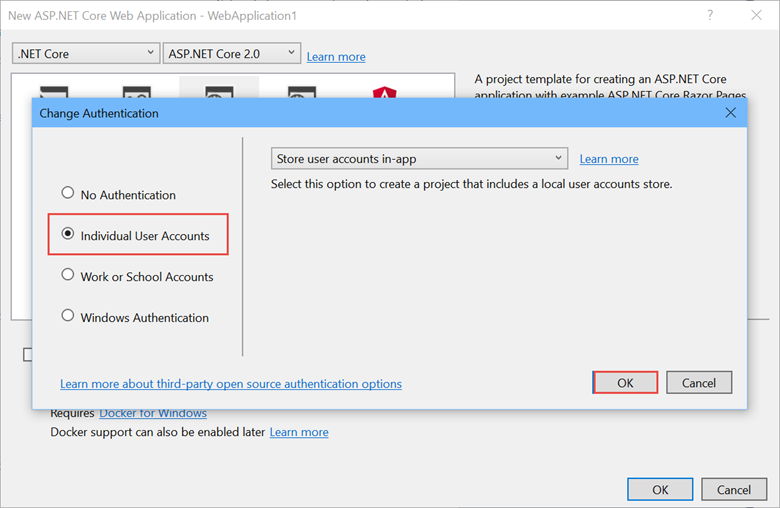Click Learn more beside the version dropdown

(x=336, y=57)
